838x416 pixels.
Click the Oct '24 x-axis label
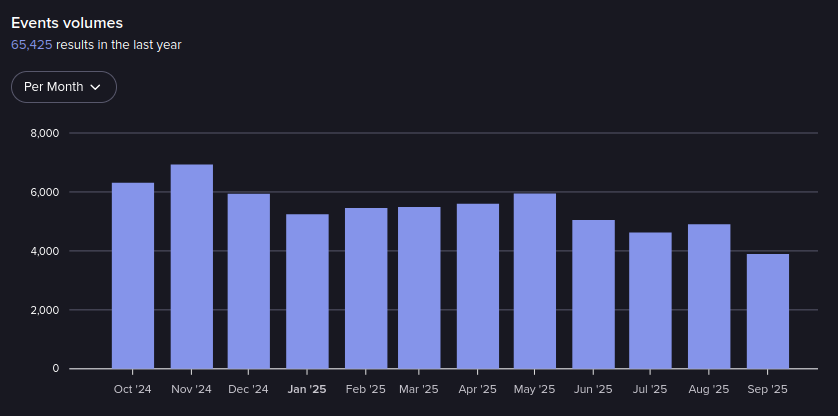click(133, 389)
